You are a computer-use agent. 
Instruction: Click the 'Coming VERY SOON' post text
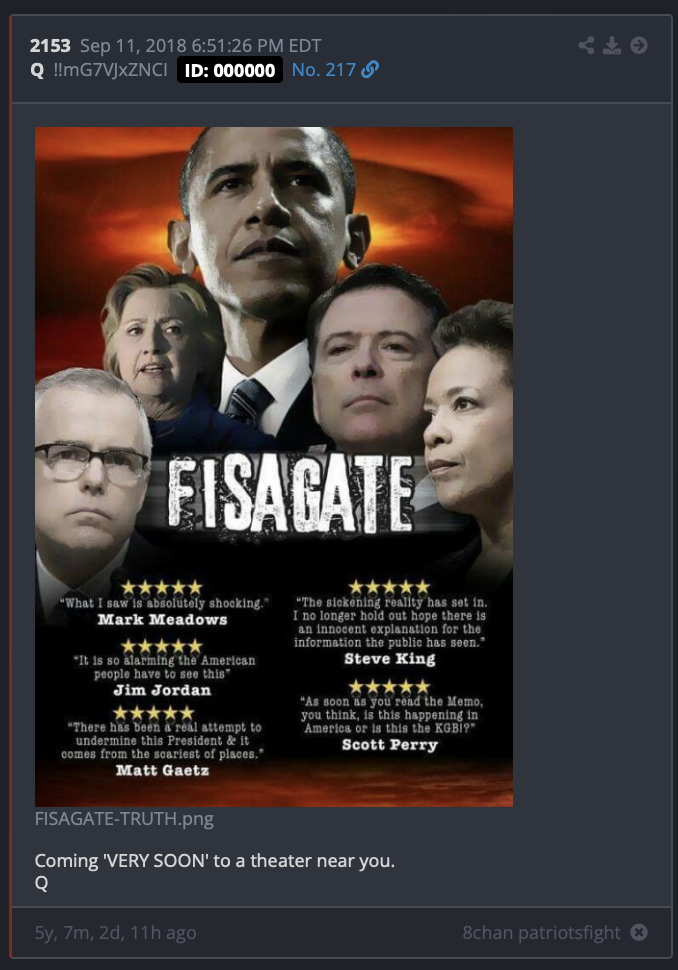215,861
